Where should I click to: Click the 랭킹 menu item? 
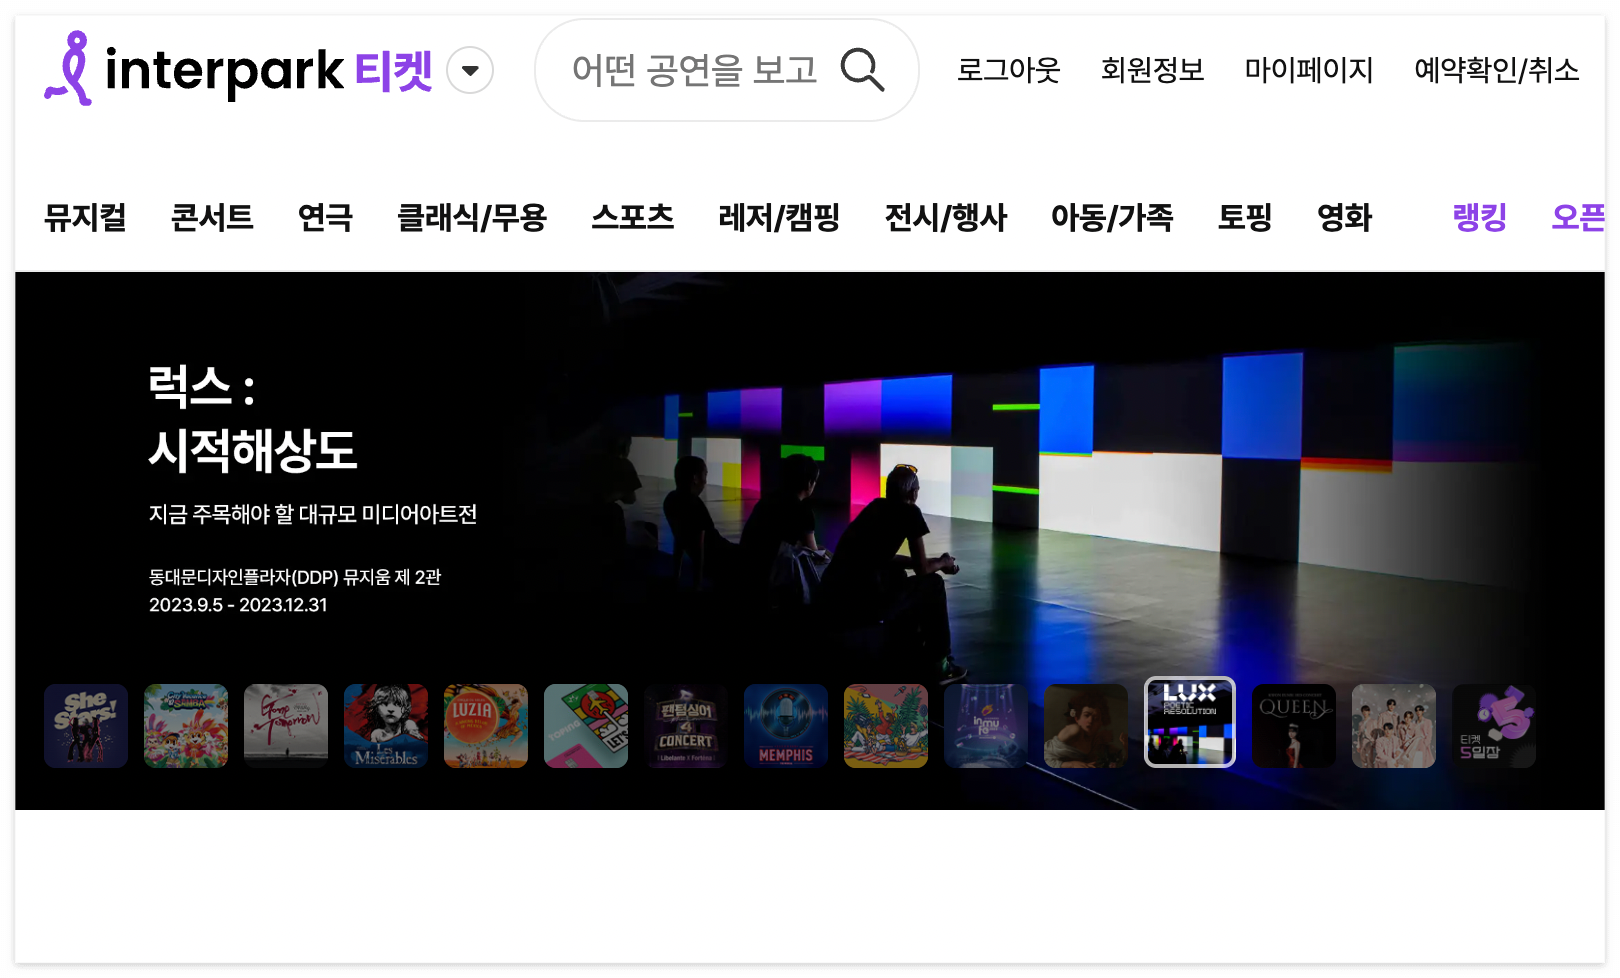point(1479,218)
